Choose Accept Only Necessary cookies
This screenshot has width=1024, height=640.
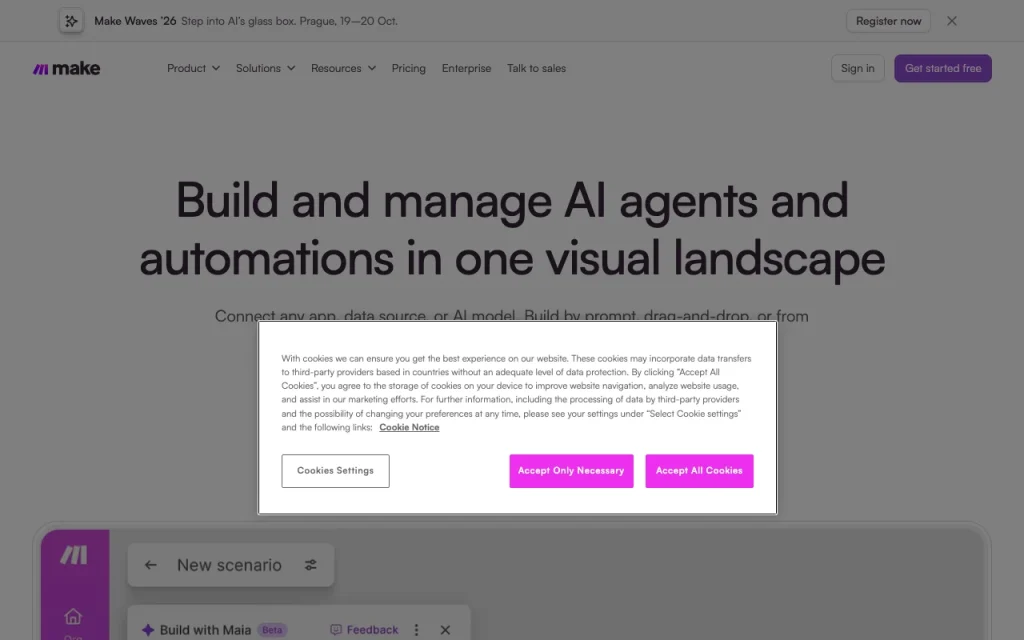(x=571, y=471)
